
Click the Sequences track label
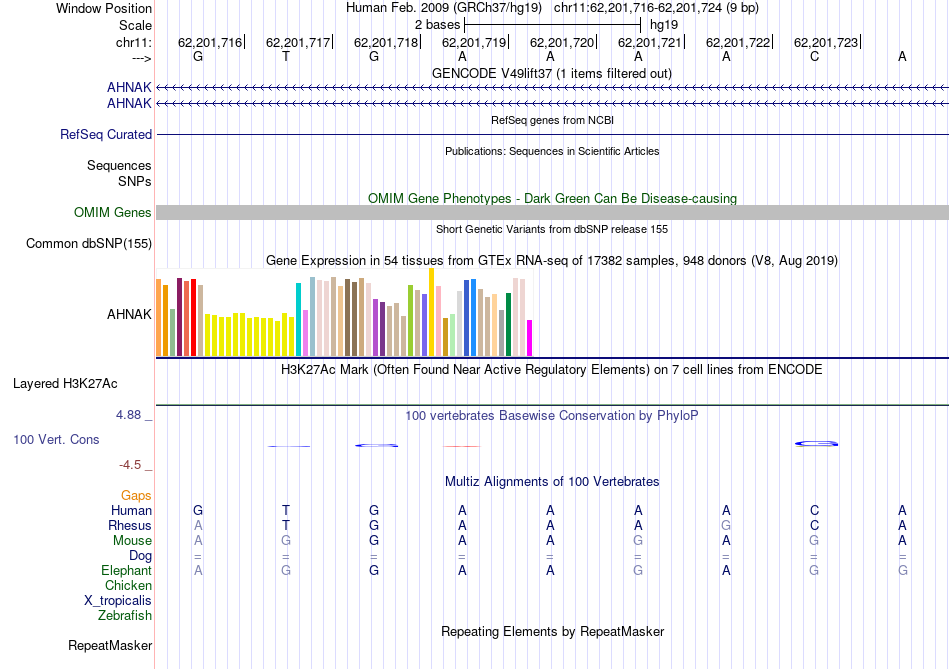pos(119,165)
